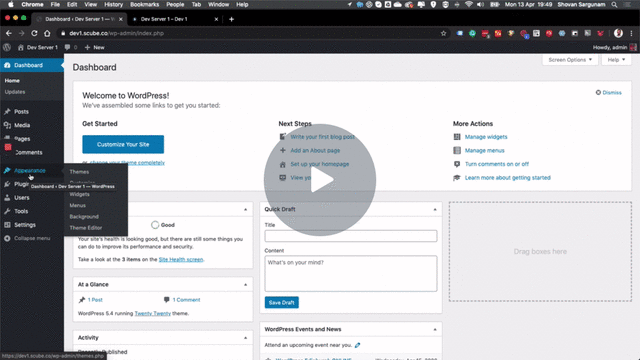Open Theme Editor from Appearance submenu
The image size is (640, 360).
point(86,228)
